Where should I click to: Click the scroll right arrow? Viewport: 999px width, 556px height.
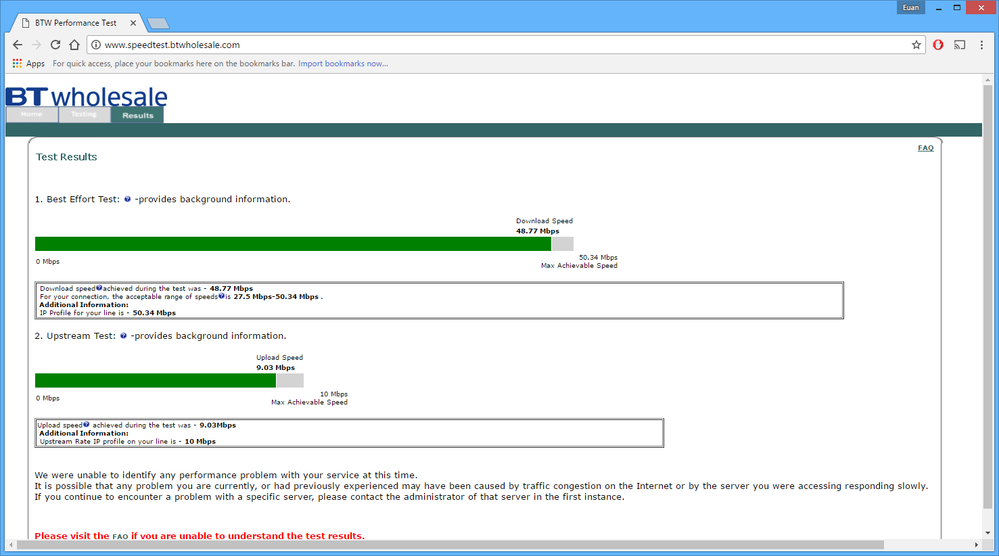[976, 545]
